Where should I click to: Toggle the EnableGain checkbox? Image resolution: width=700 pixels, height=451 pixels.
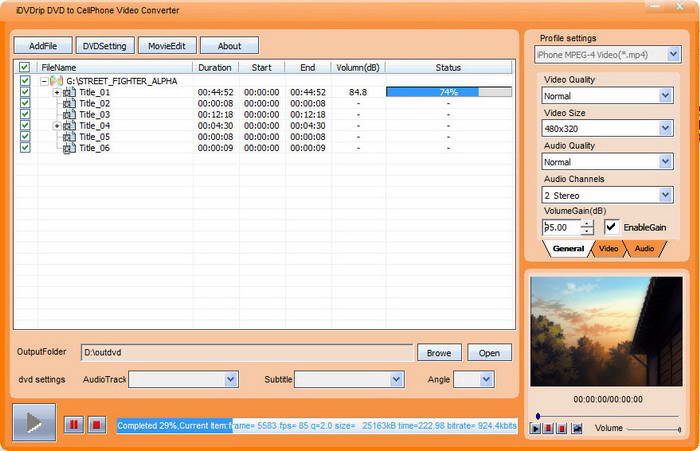[x=611, y=227]
